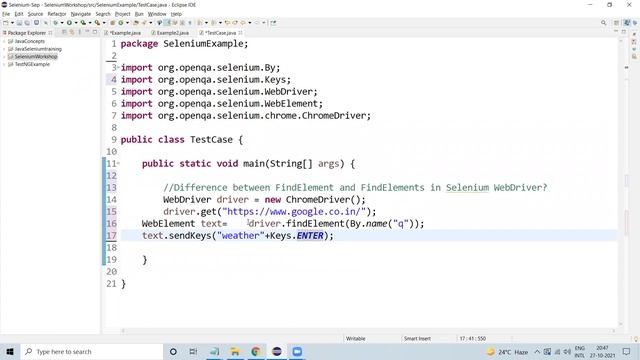
Task: Open the Coverage dropdown arrow
Action: (x=90, y=23)
